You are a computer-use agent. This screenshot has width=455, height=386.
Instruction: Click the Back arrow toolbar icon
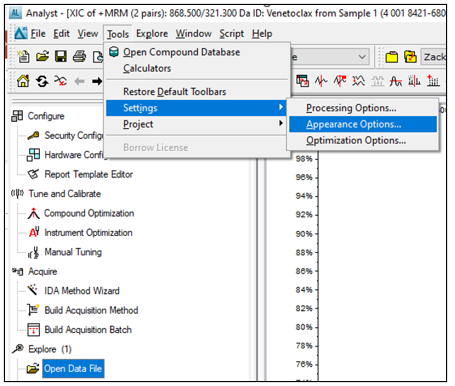coord(79,81)
